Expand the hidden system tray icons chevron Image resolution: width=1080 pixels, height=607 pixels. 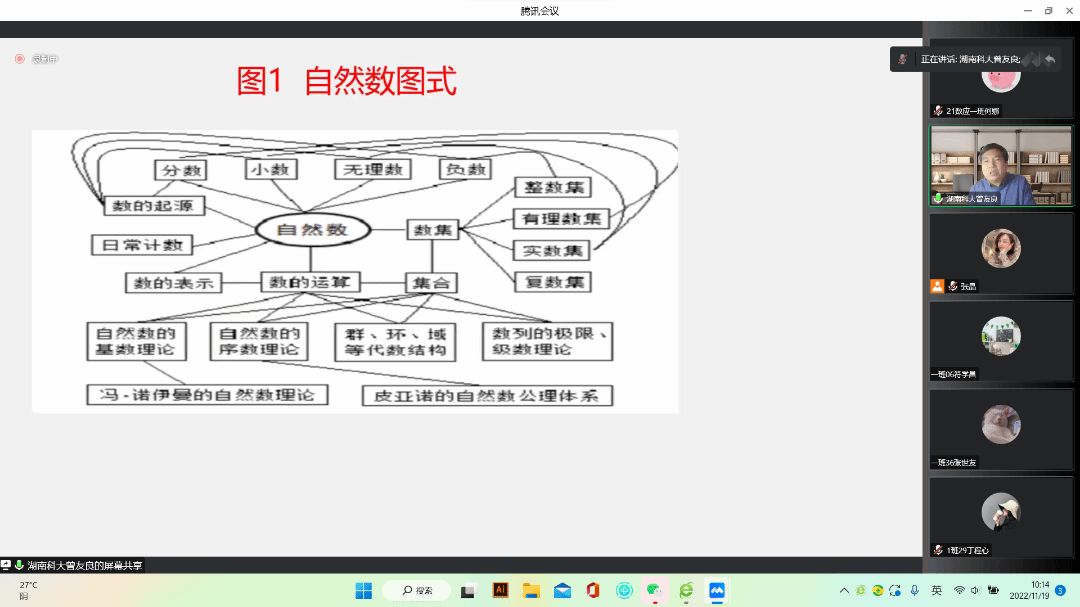pyautogui.click(x=844, y=591)
